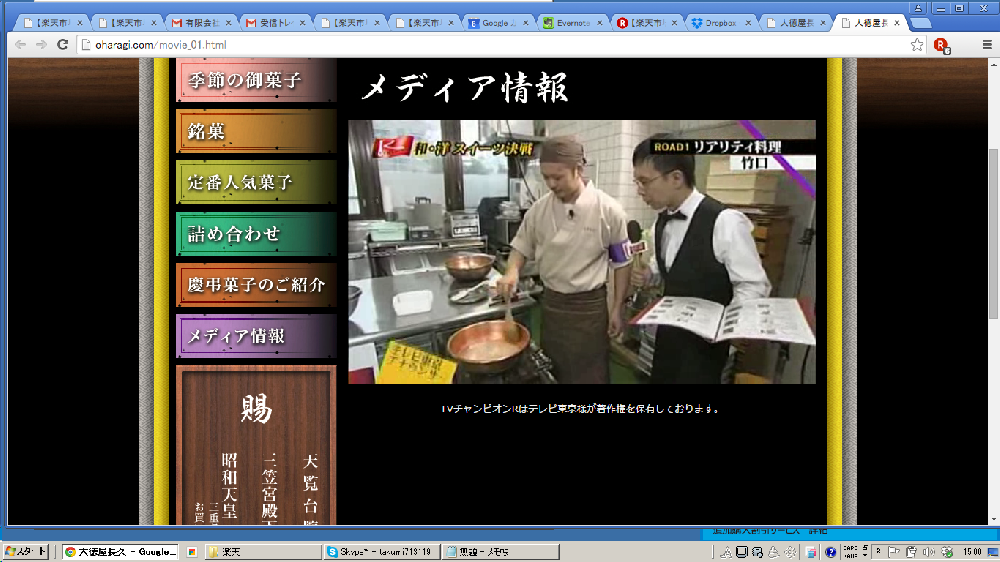Open 定番人気菓子 menu banner

click(x=256, y=182)
